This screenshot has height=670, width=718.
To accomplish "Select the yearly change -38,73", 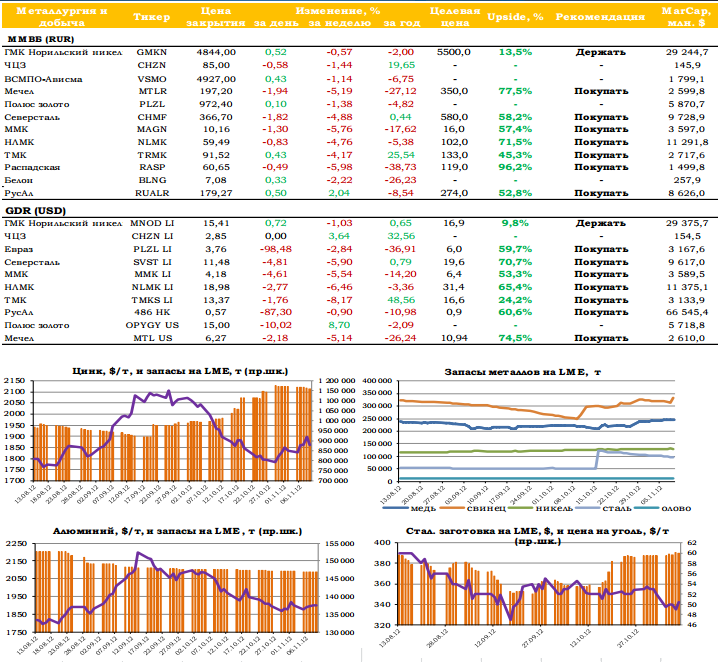I will tap(400, 167).
